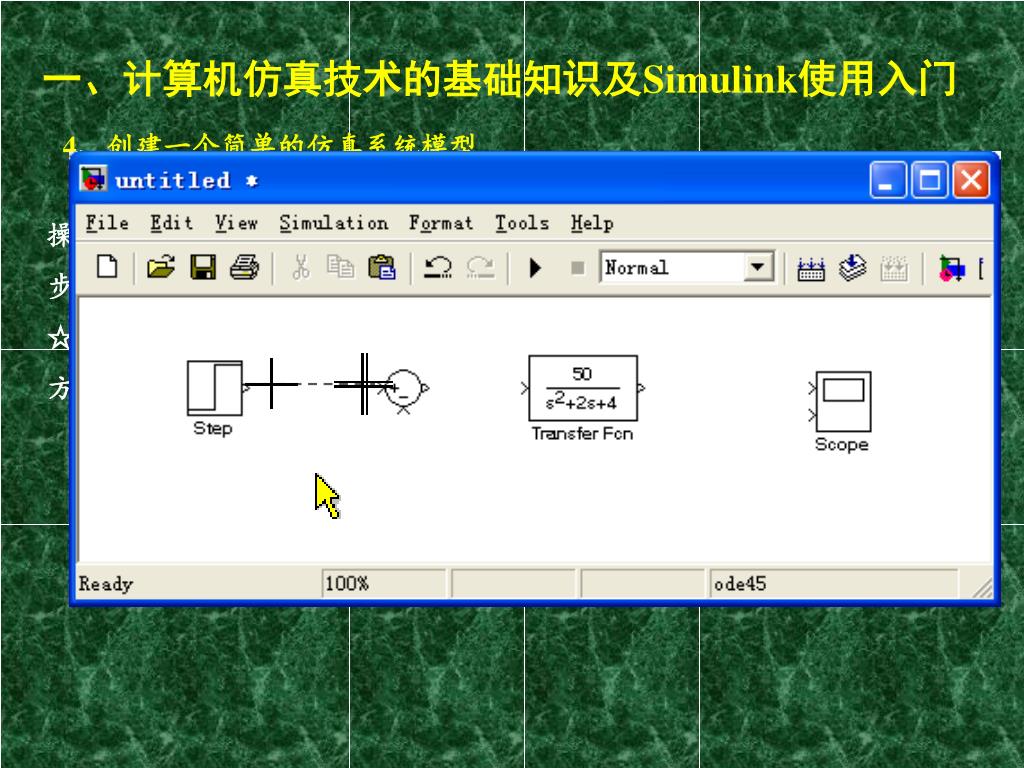Click the untitled window title icon
The height and width of the screenshot is (768, 1024).
tap(93, 178)
